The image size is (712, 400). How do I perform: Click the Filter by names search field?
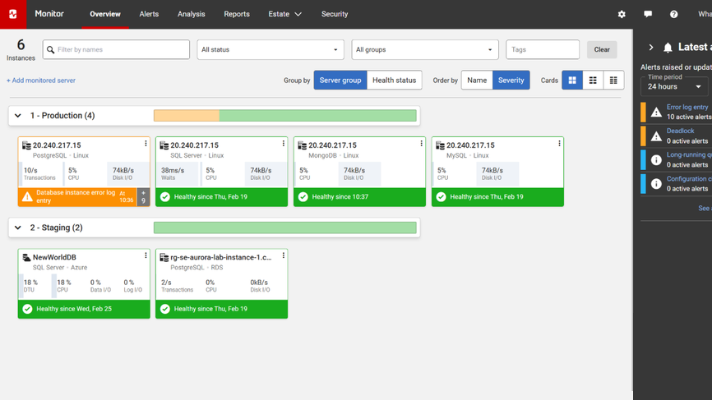(115, 49)
